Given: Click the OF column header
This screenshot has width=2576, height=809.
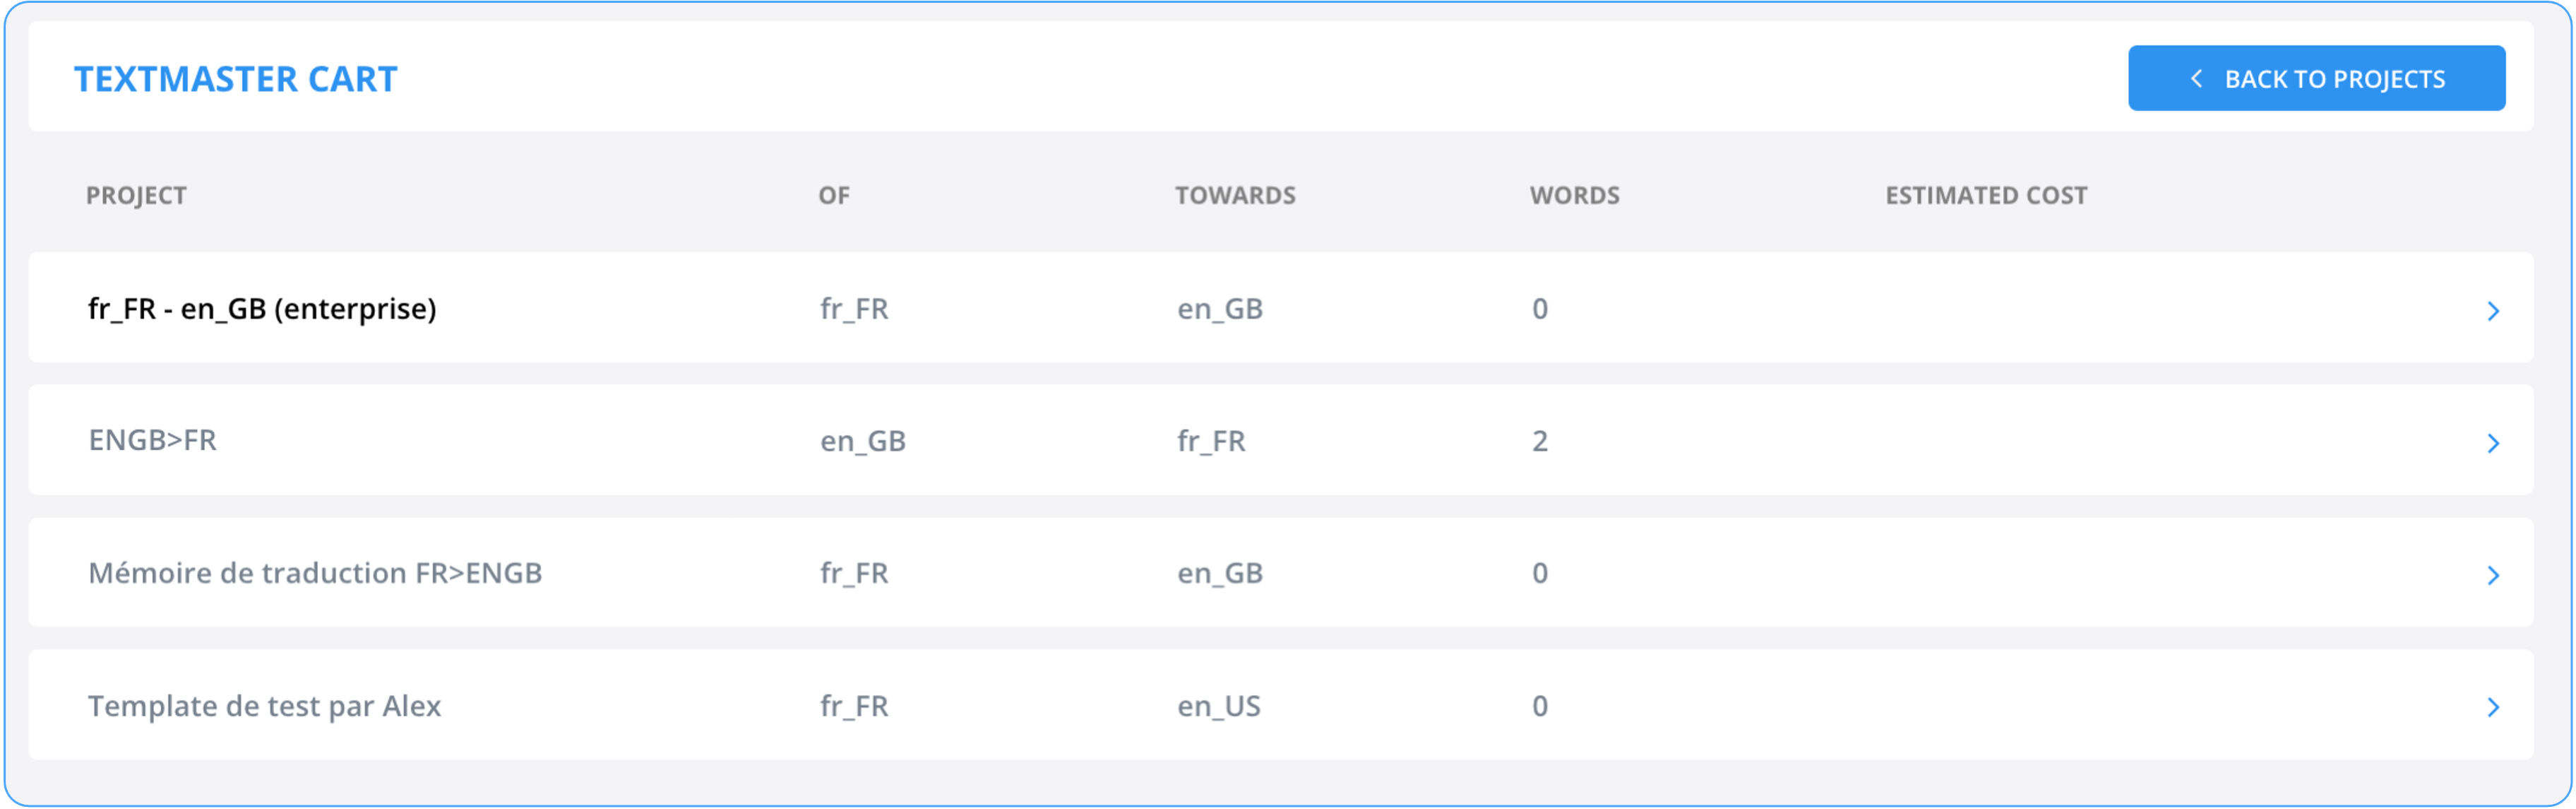Looking at the screenshot, I should (834, 195).
